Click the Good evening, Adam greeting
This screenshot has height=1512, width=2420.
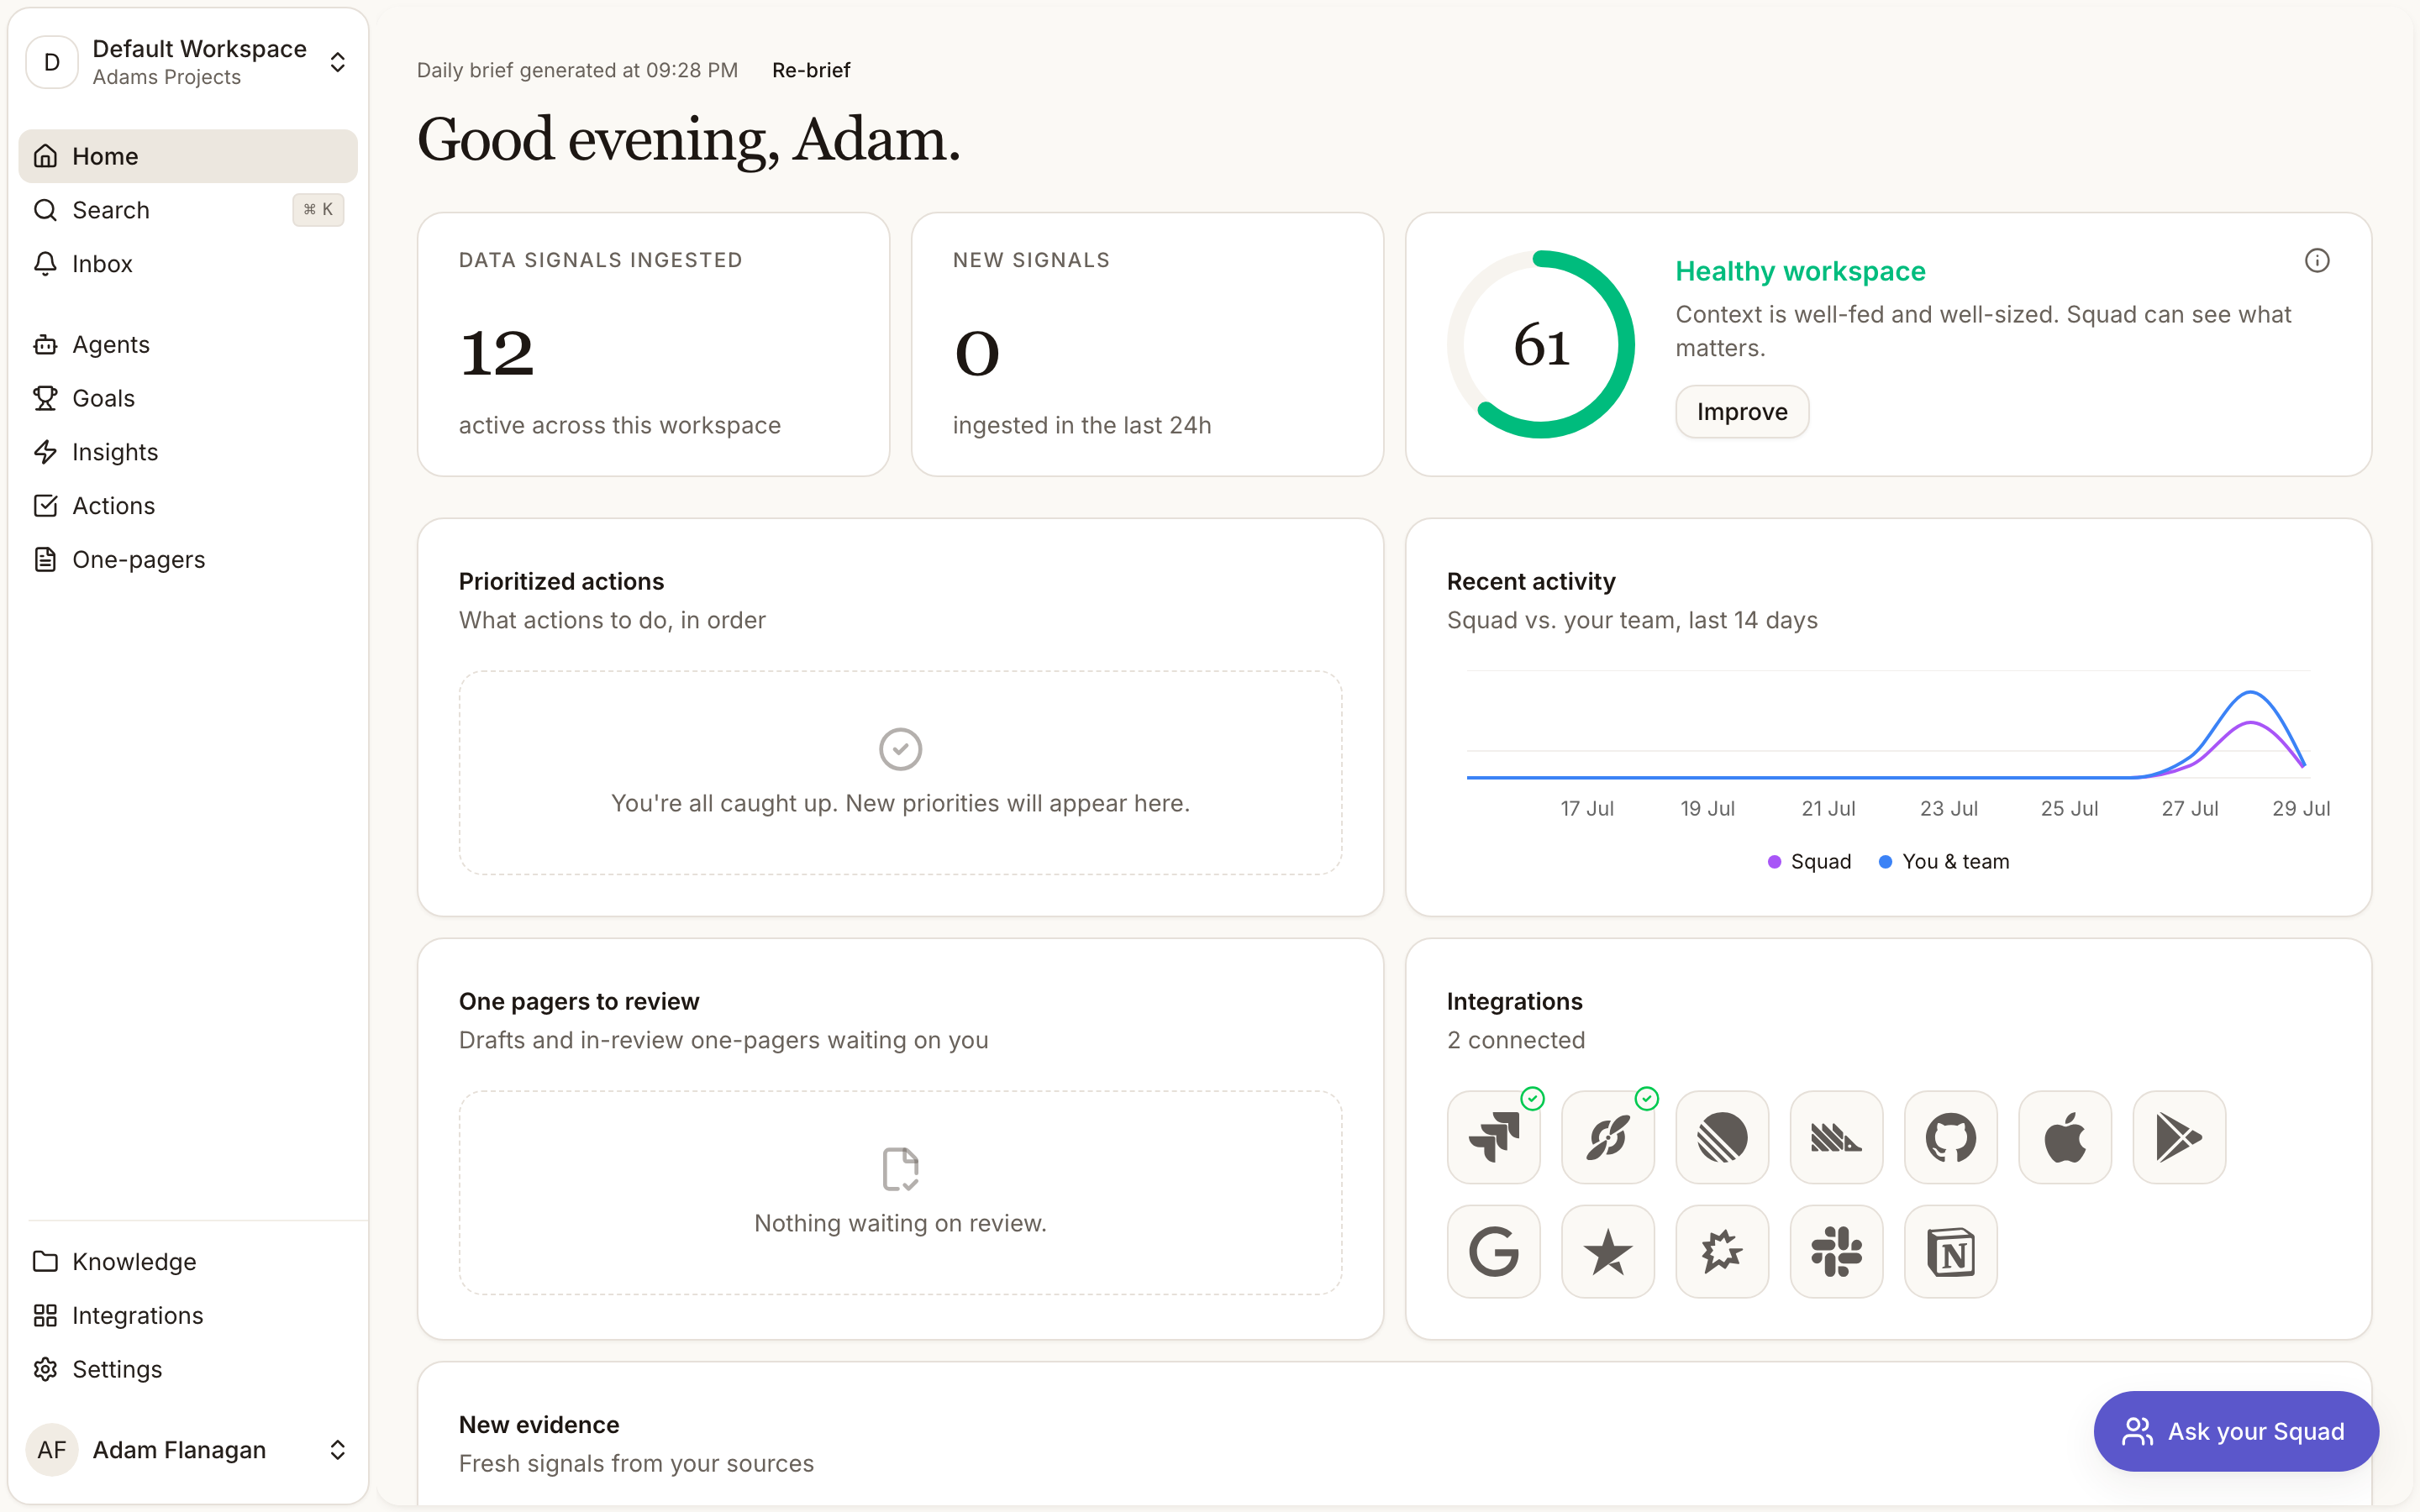(688, 140)
